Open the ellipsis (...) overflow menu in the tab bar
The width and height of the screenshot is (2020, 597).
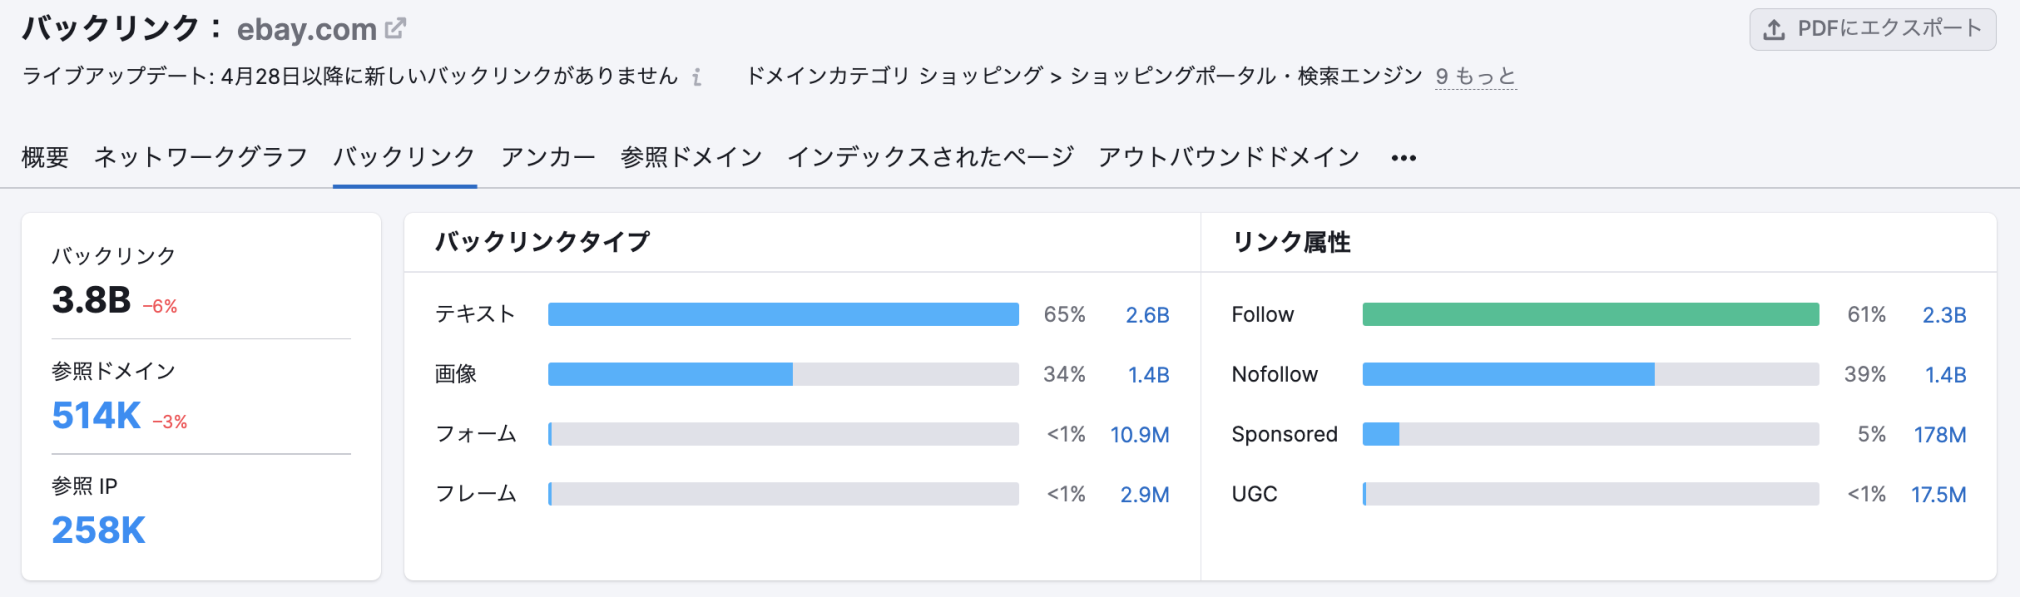point(1404,157)
